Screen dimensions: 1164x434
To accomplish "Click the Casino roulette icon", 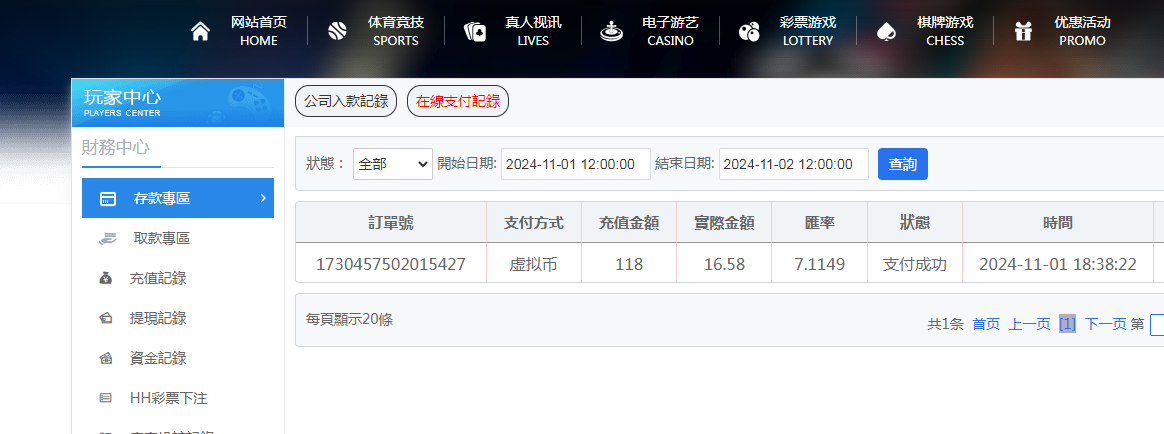I will click(x=610, y=32).
